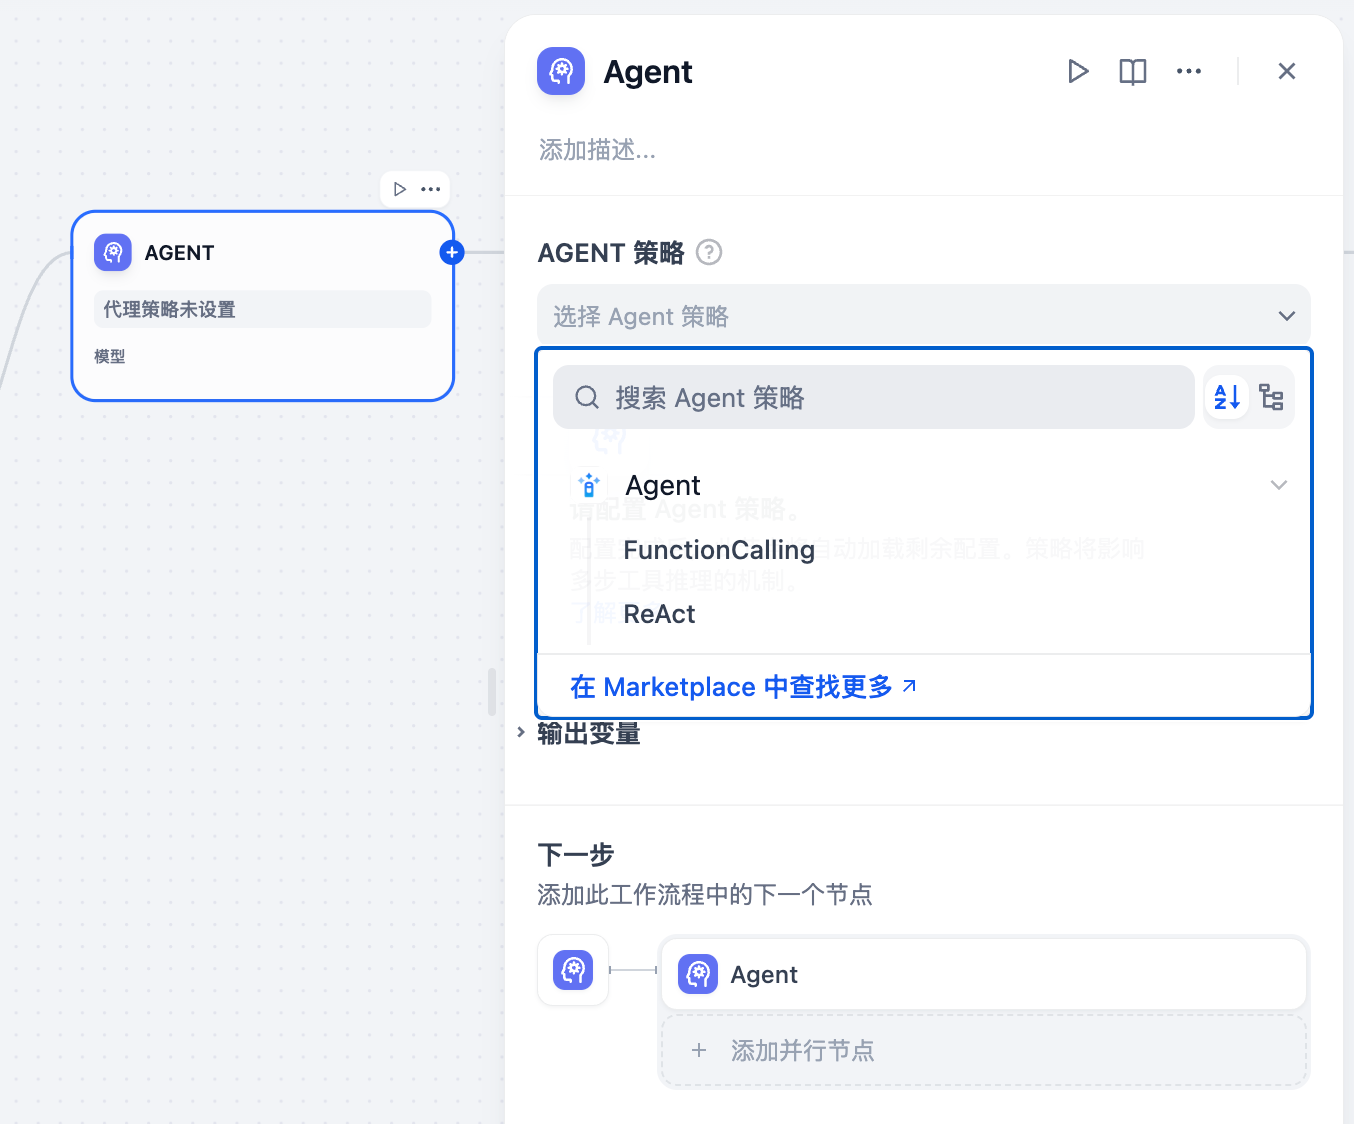Expand the output variables section

(521, 732)
